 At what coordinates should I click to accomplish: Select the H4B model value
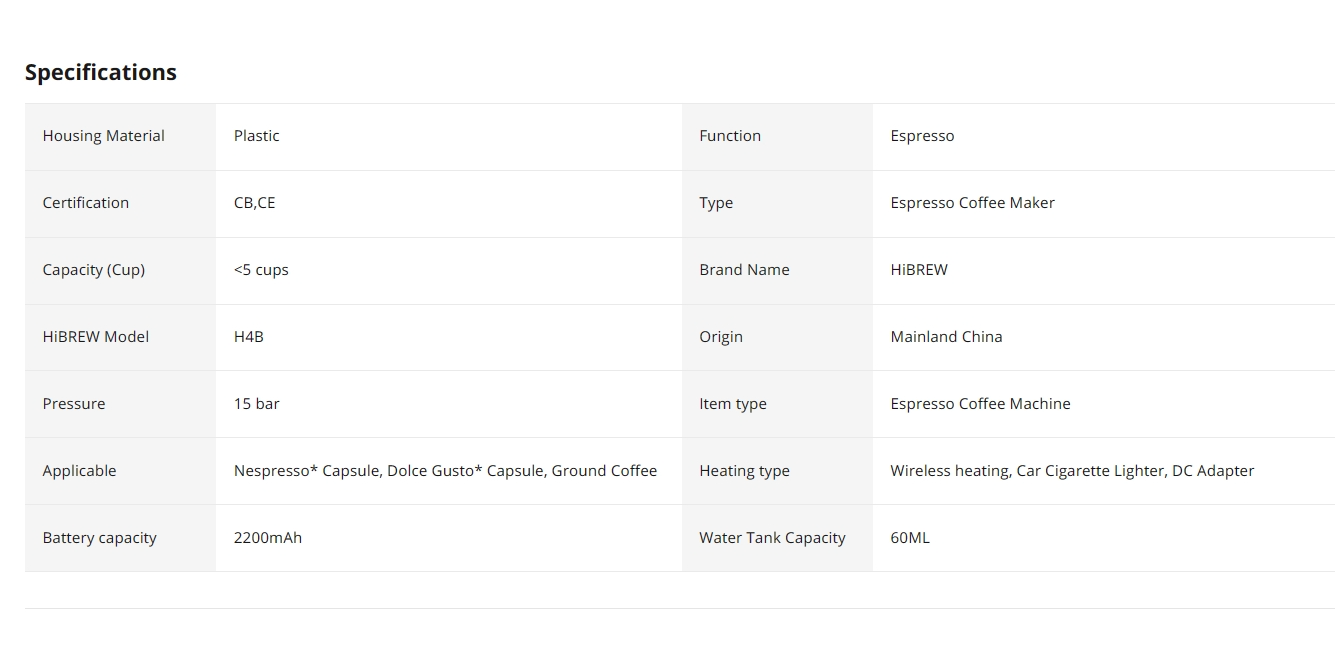tap(249, 337)
